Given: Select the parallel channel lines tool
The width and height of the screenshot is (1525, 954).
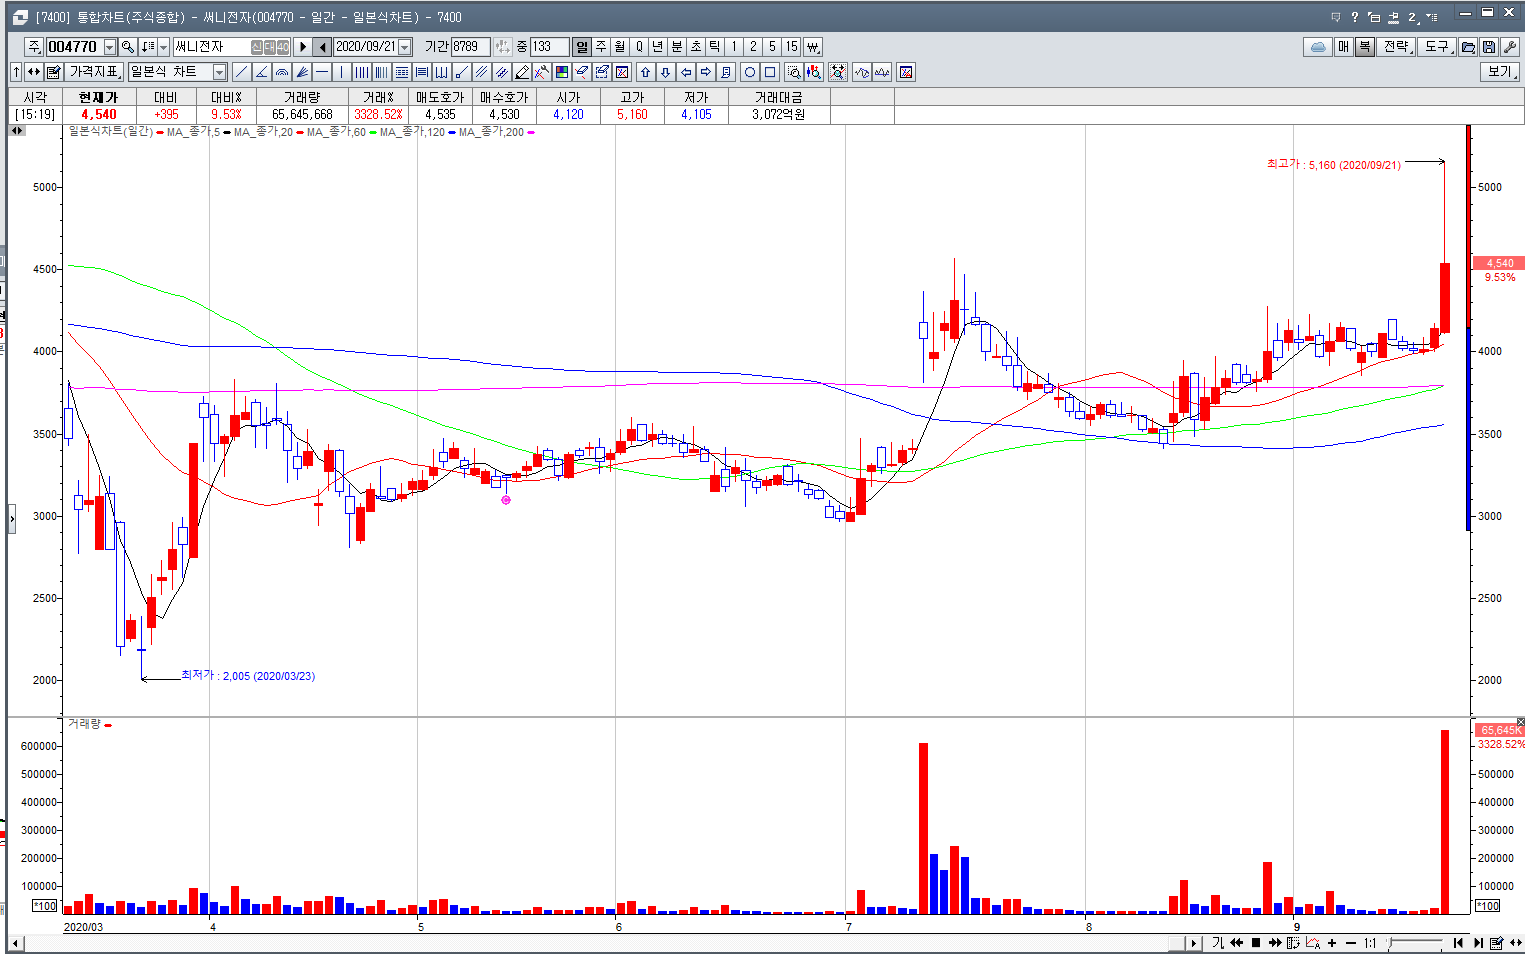Looking at the screenshot, I should point(481,72).
